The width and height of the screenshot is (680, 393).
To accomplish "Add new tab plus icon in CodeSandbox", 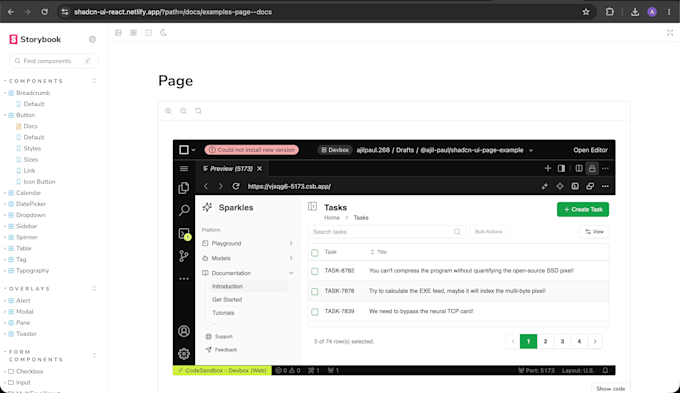I will (x=548, y=168).
